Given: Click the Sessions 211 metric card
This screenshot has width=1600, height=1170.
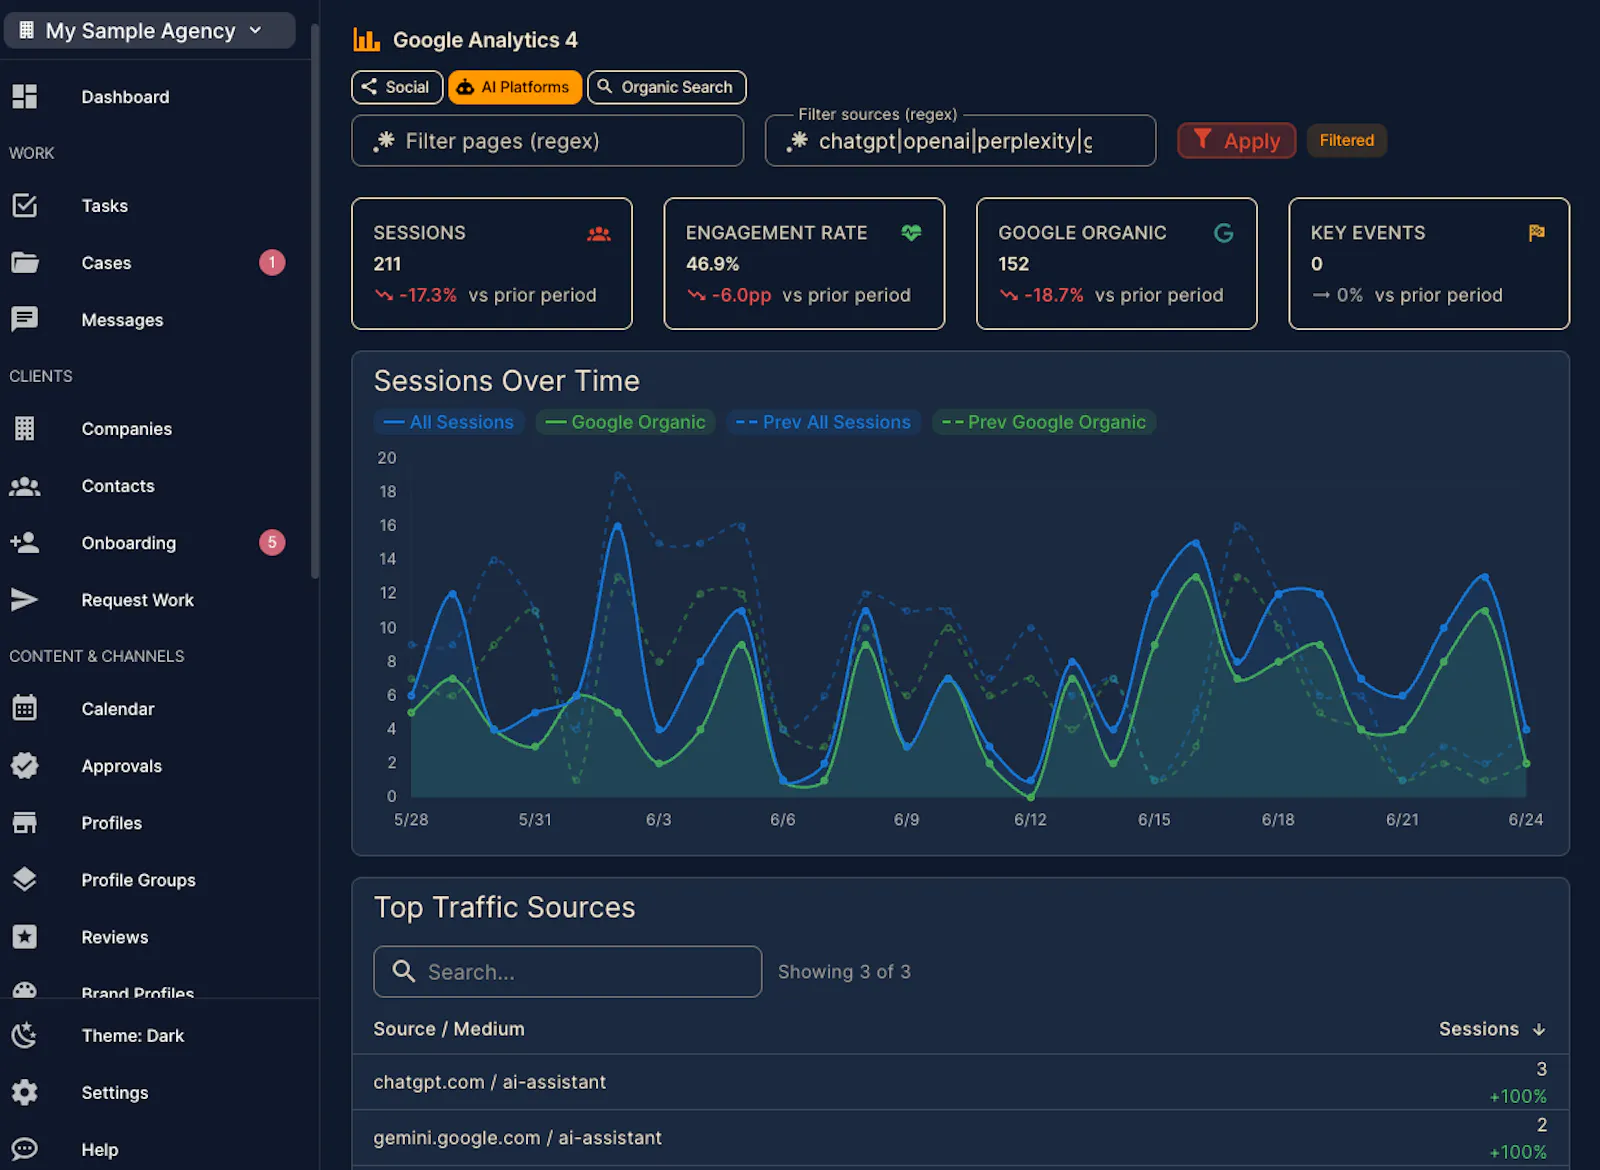Looking at the screenshot, I should (492, 263).
